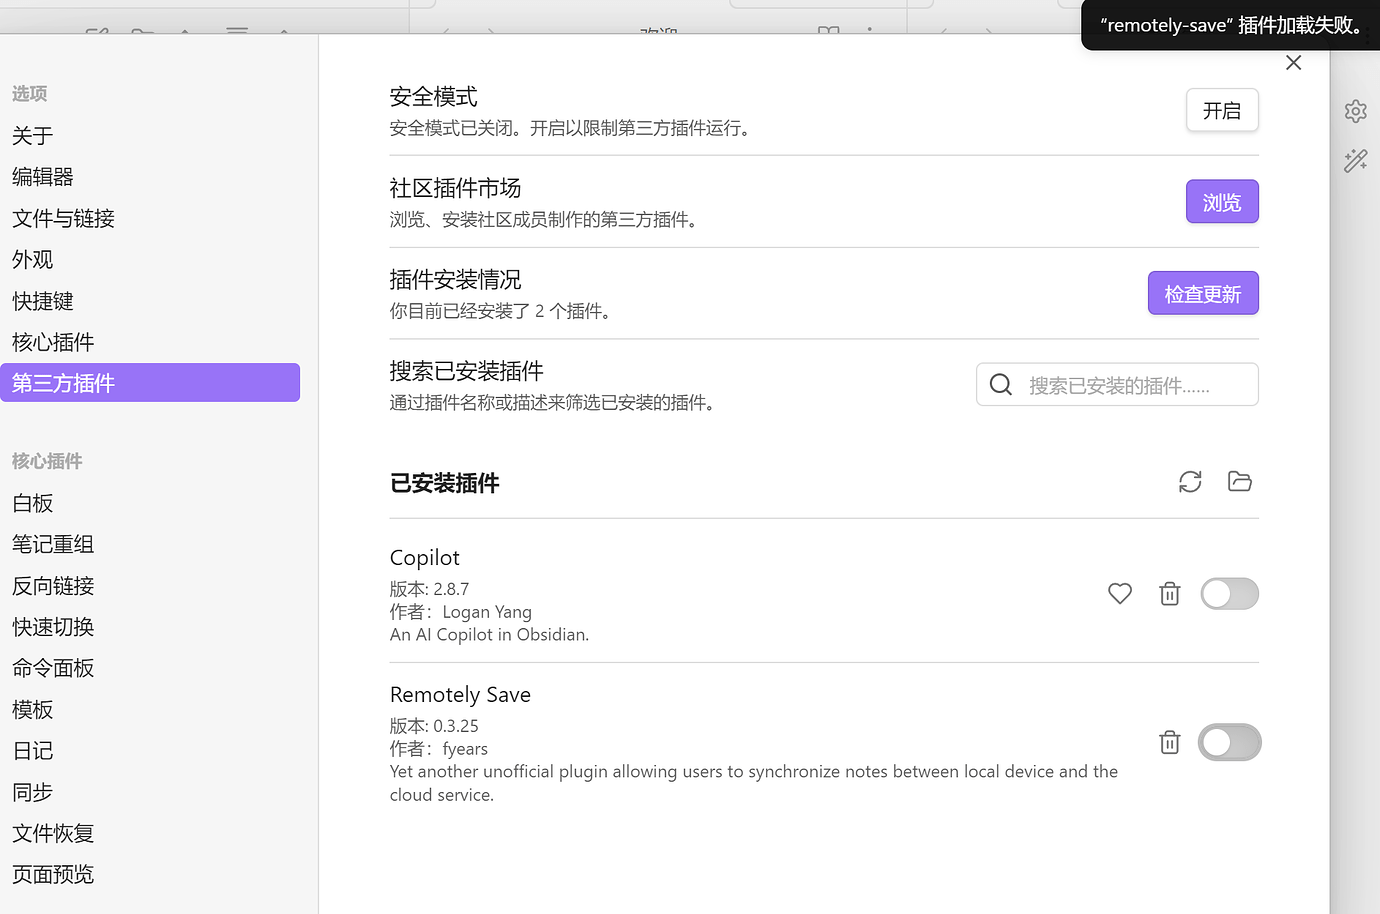
Task: Click the 浏览 button to browse community plugins
Action: (1222, 201)
